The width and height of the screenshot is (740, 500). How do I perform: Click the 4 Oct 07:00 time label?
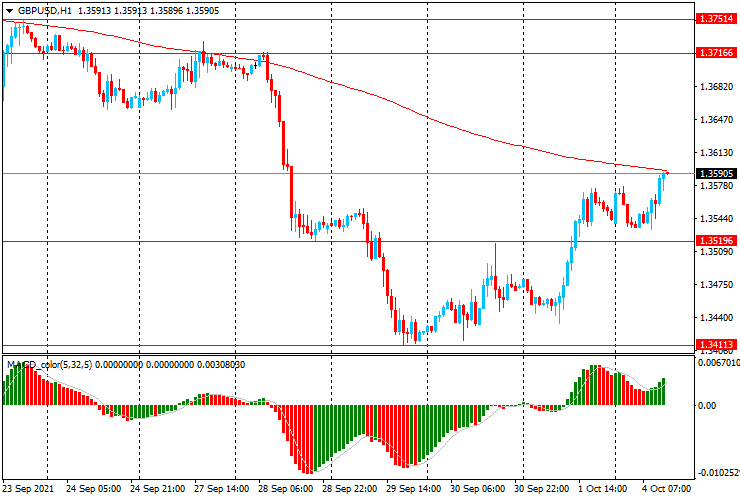pos(666,489)
